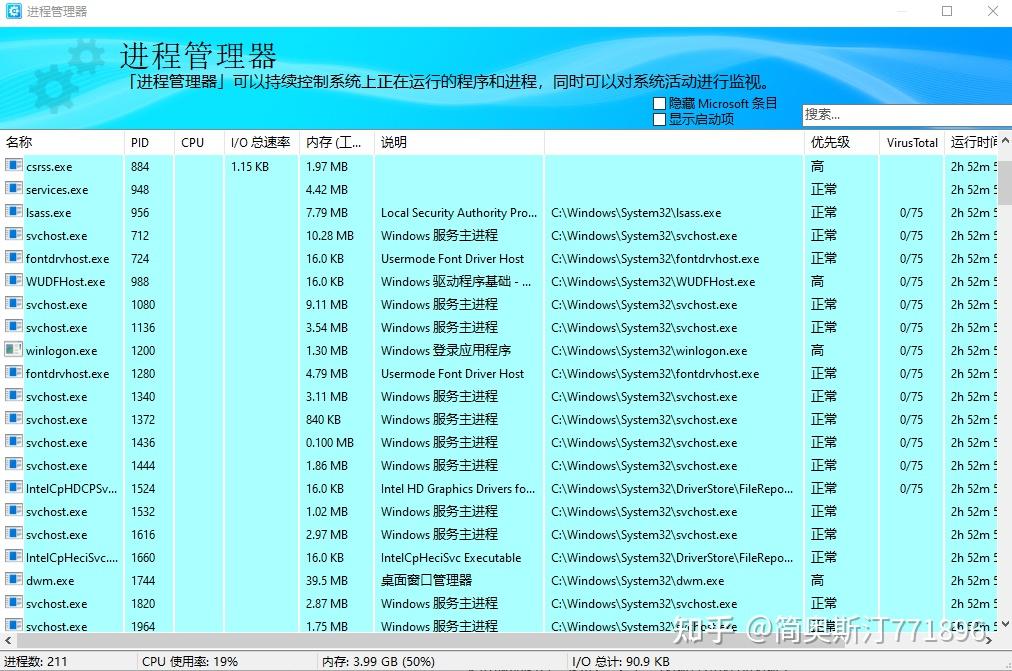
Task: Click status bar 进程数: 211
Action: click(35, 661)
